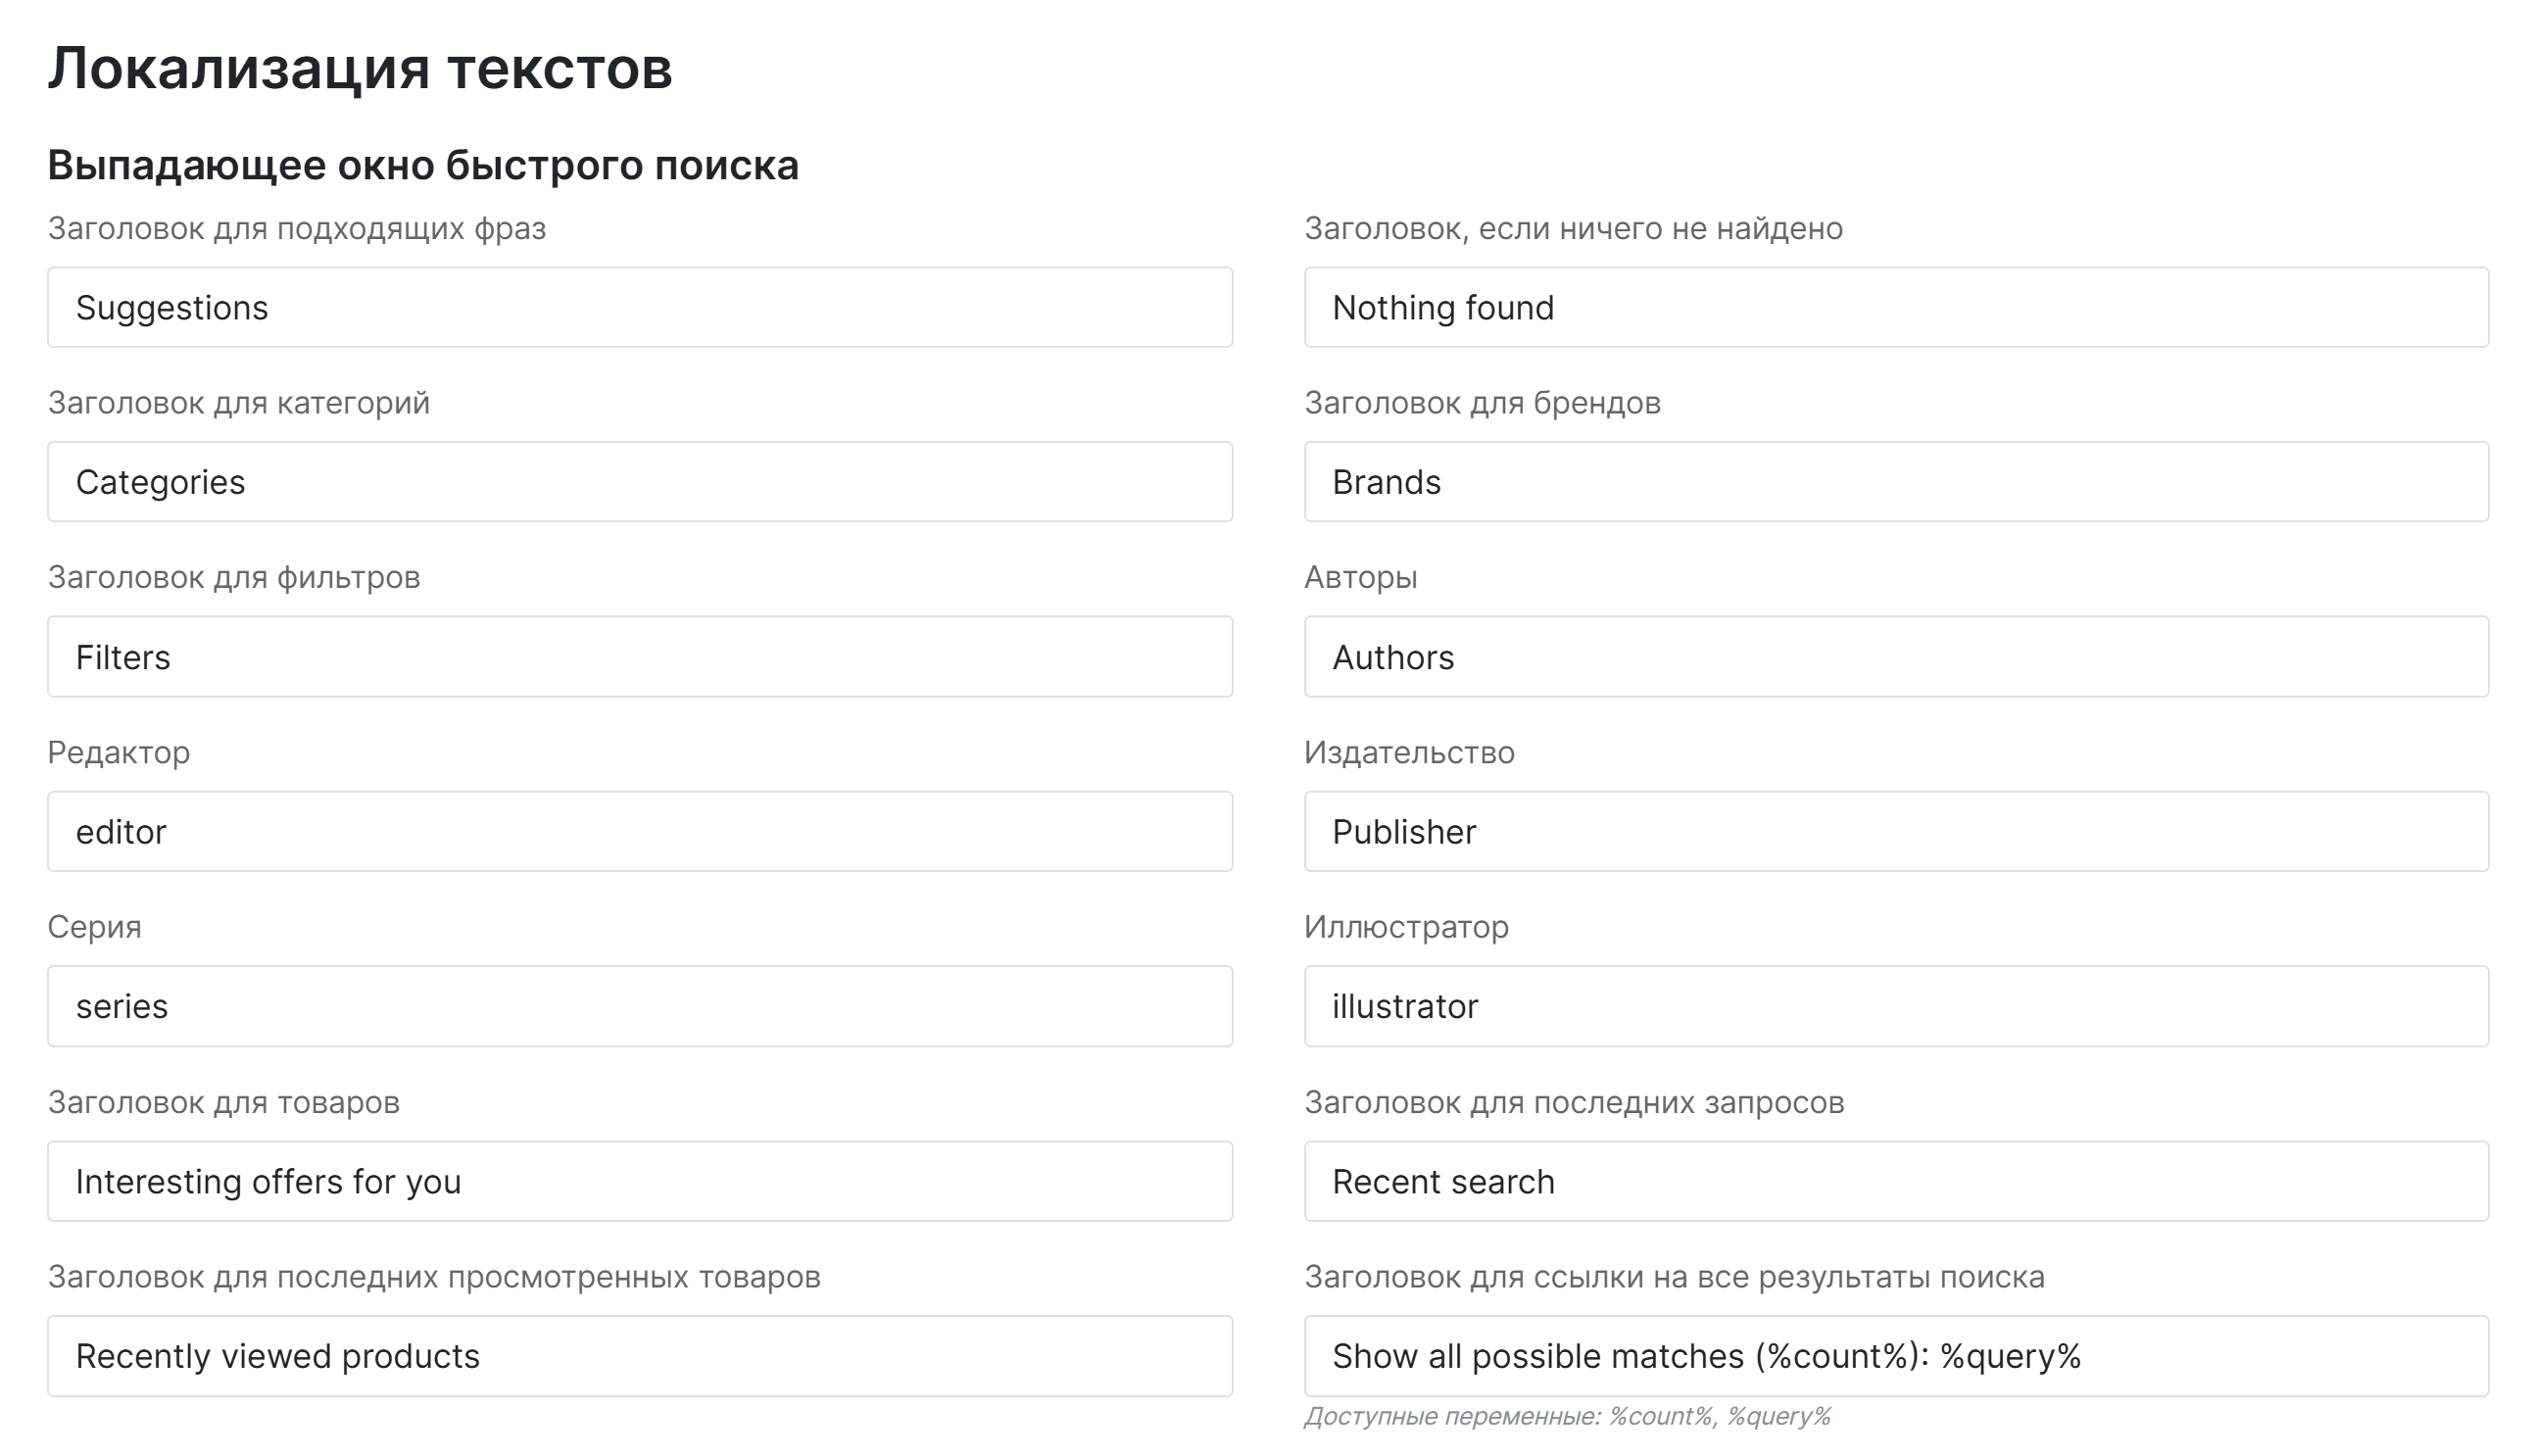Click the Издательство field label
The image size is (2532, 1456).
point(1409,752)
